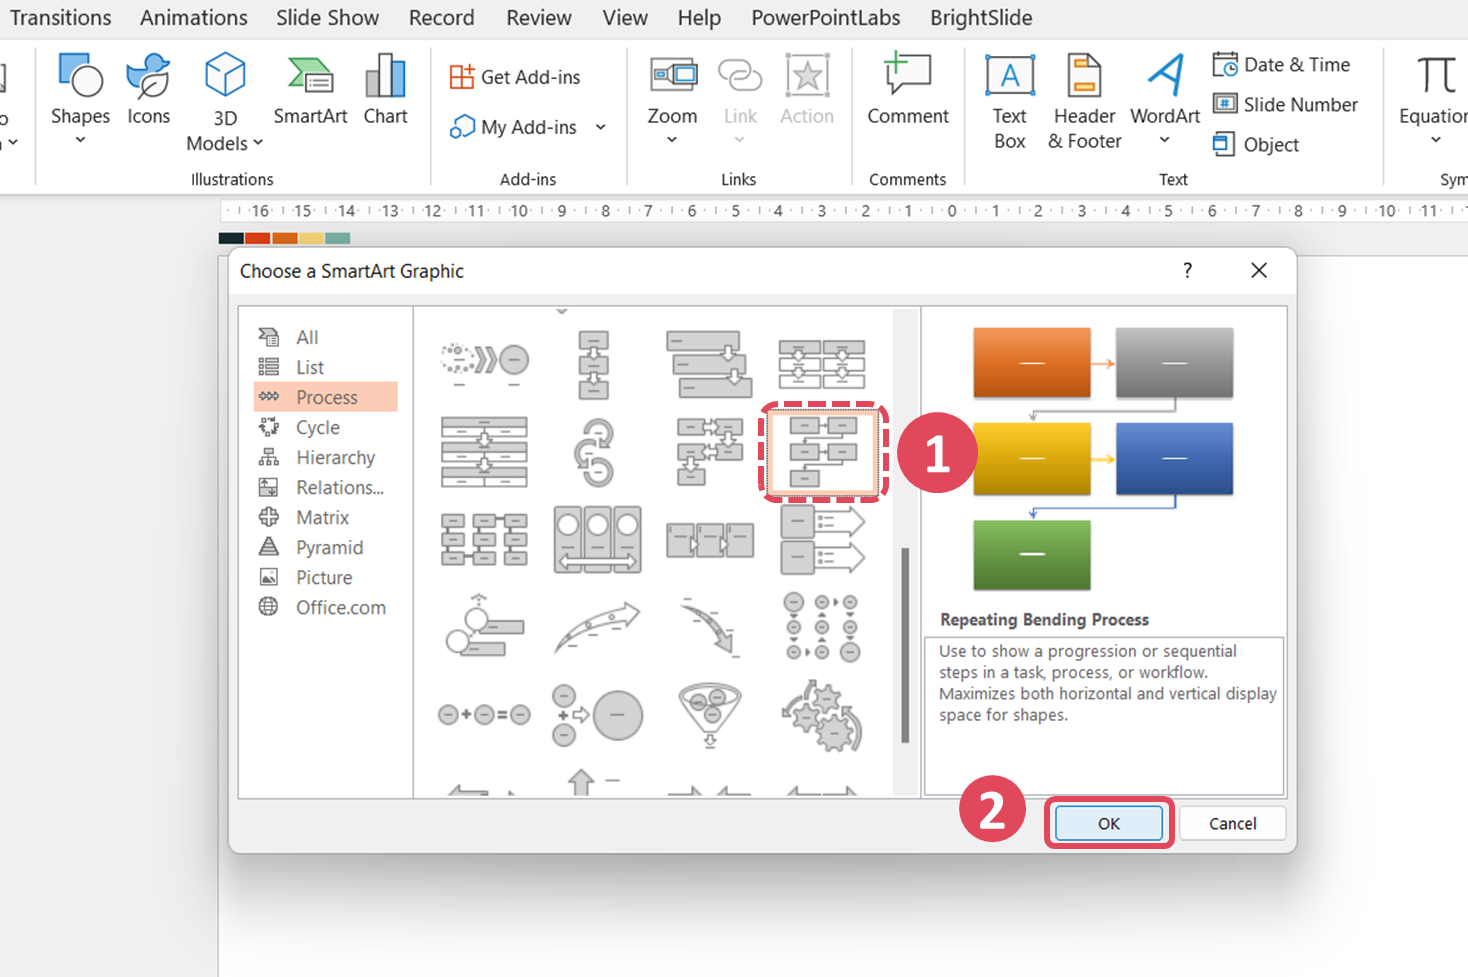The image size is (1468, 977).
Task: Insert Date & Time
Action: (x=1281, y=65)
